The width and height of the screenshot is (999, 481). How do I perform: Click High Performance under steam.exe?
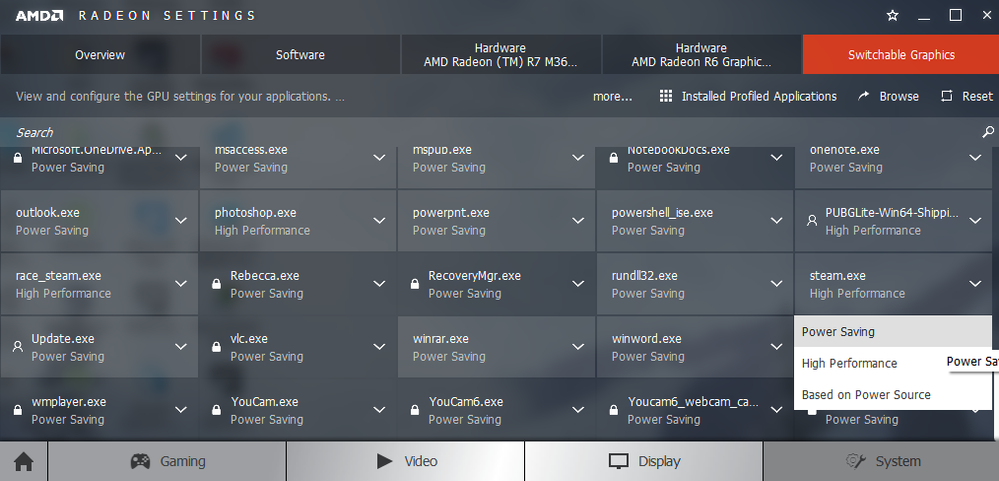[857, 294]
